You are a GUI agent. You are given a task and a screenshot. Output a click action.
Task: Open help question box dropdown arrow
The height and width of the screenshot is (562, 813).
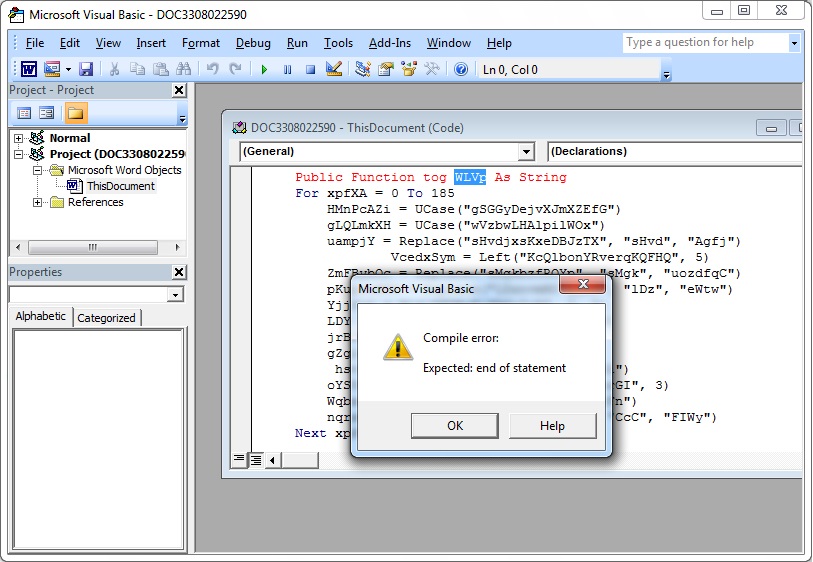794,43
